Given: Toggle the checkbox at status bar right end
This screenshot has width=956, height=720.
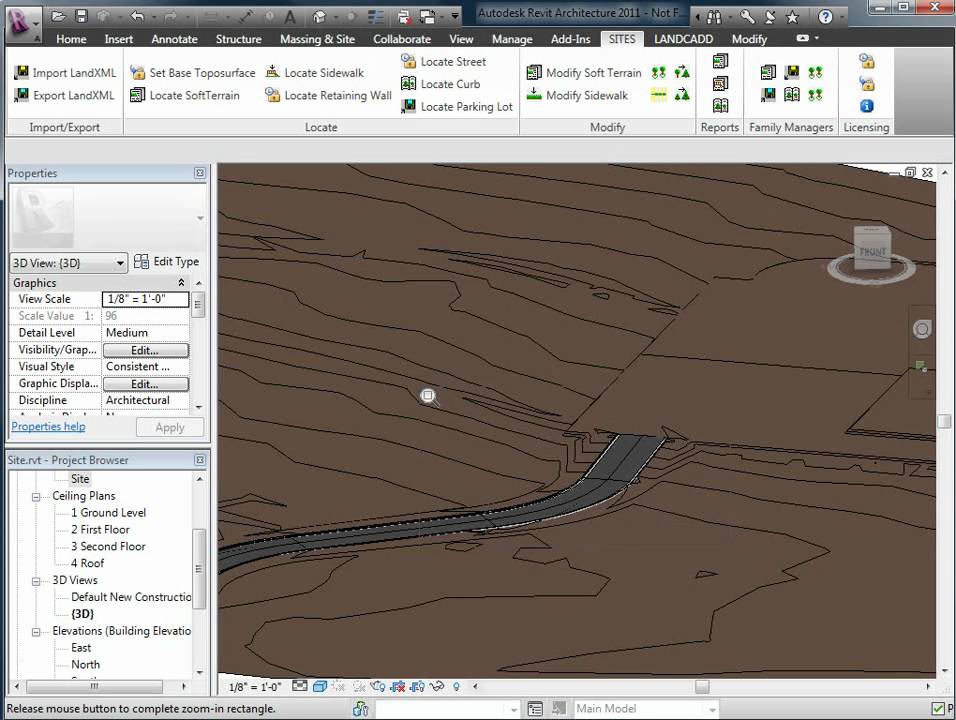Looking at the screenshot, I should (x=938, y=708).
